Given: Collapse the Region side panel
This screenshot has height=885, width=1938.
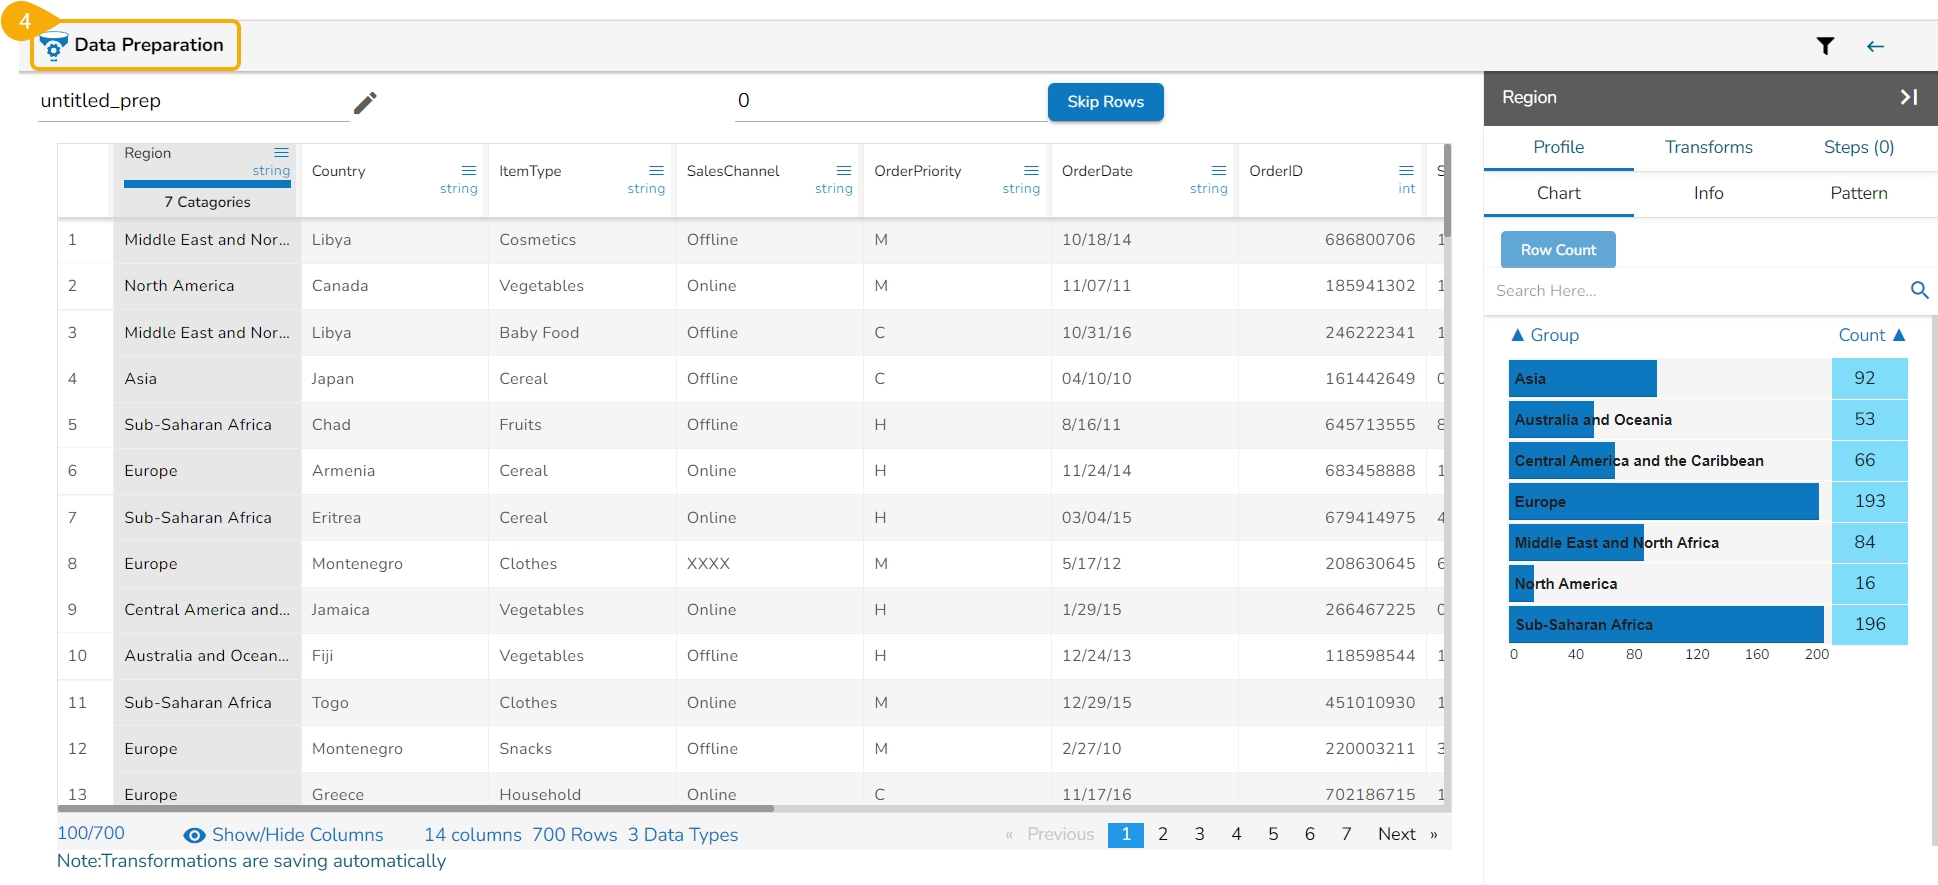Looking at the screenshot, I should pyautogui.click(x=1908, y=97).
